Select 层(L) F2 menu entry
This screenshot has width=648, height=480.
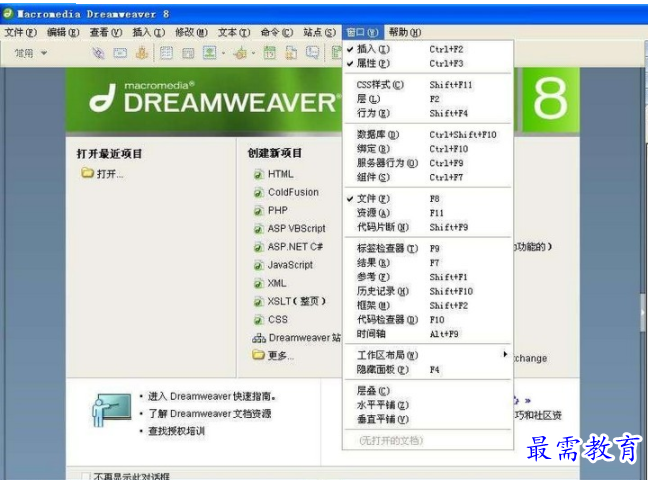(428, 99)
